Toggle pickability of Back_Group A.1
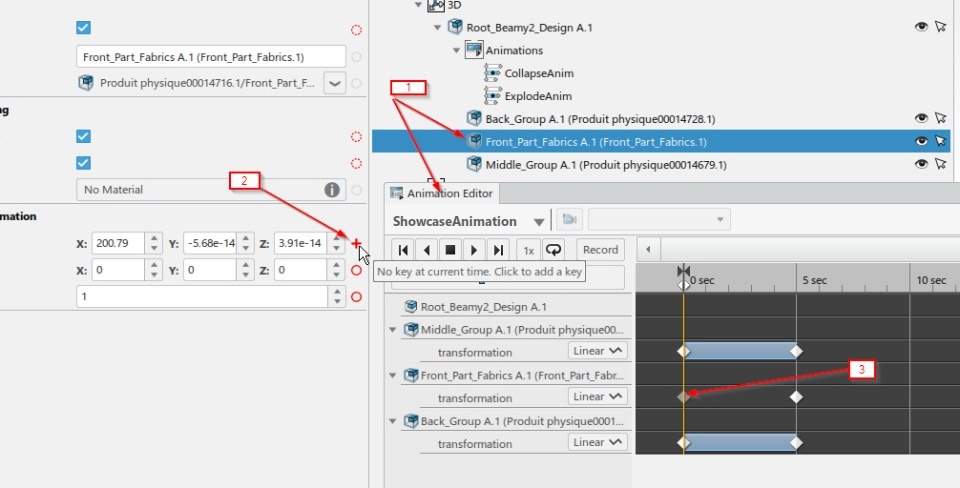The width and height of the screenshot is (960, 488). tap(941, 119)
